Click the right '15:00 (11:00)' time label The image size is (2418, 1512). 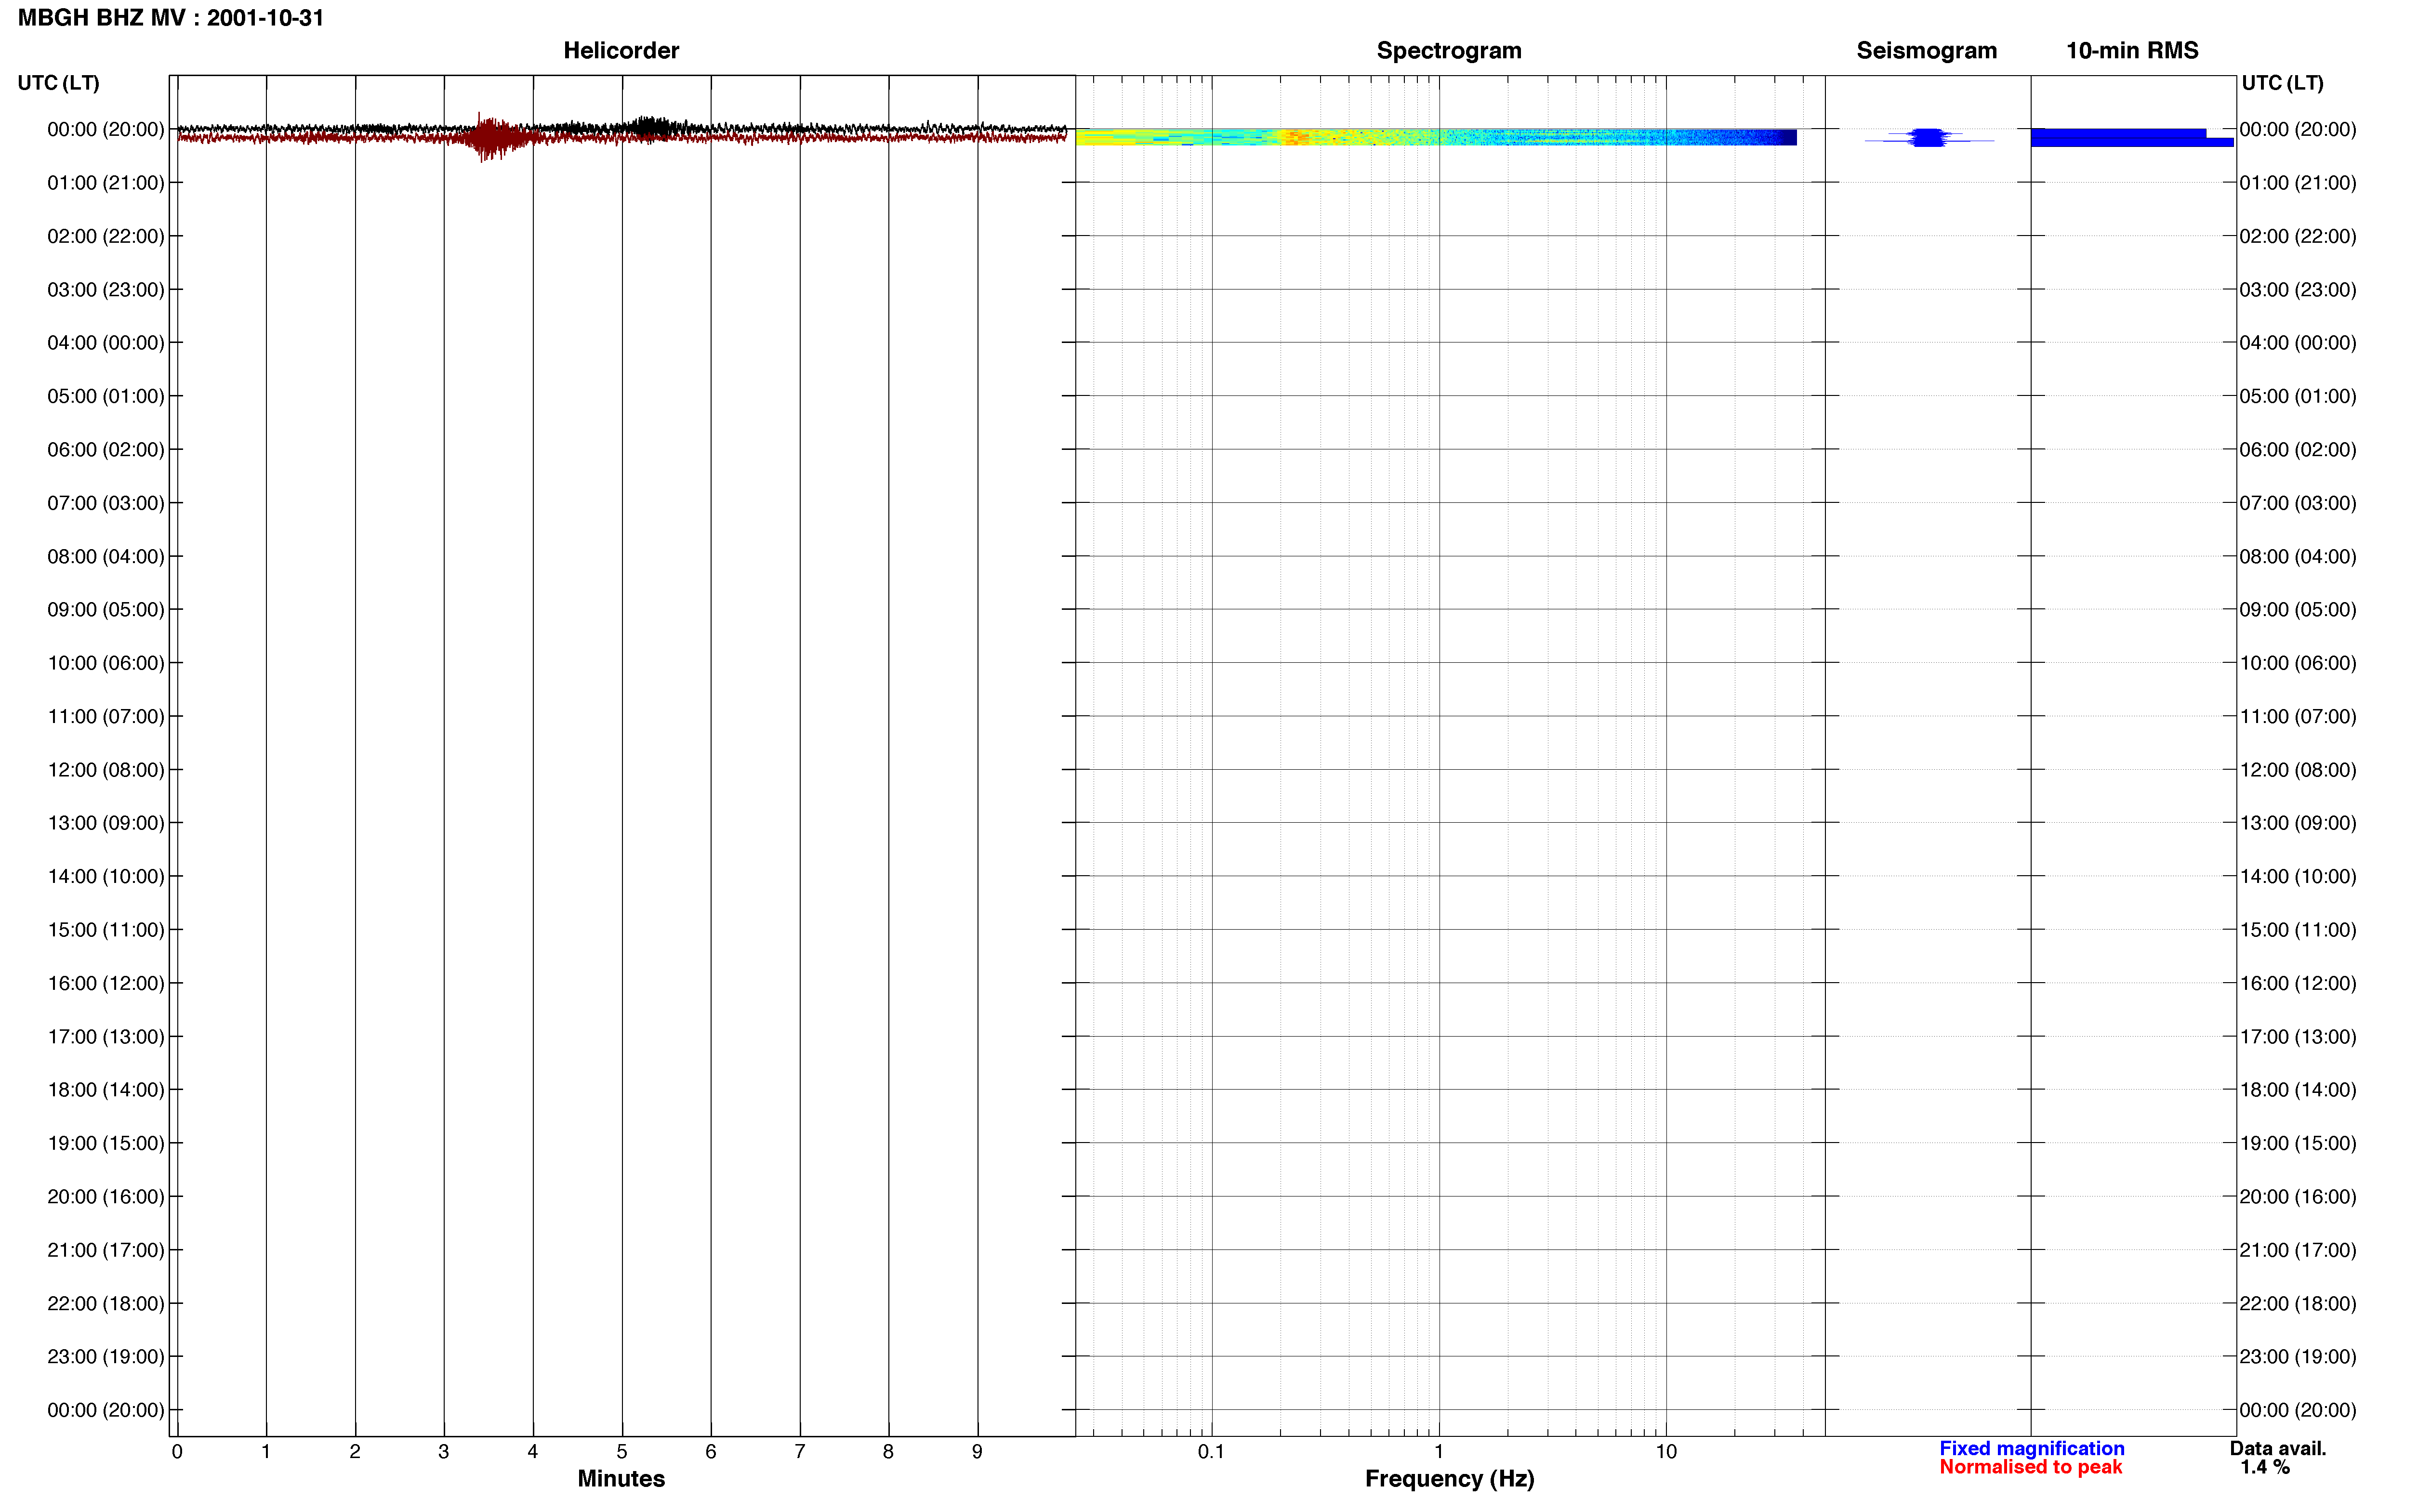(x=2298, y=930)
